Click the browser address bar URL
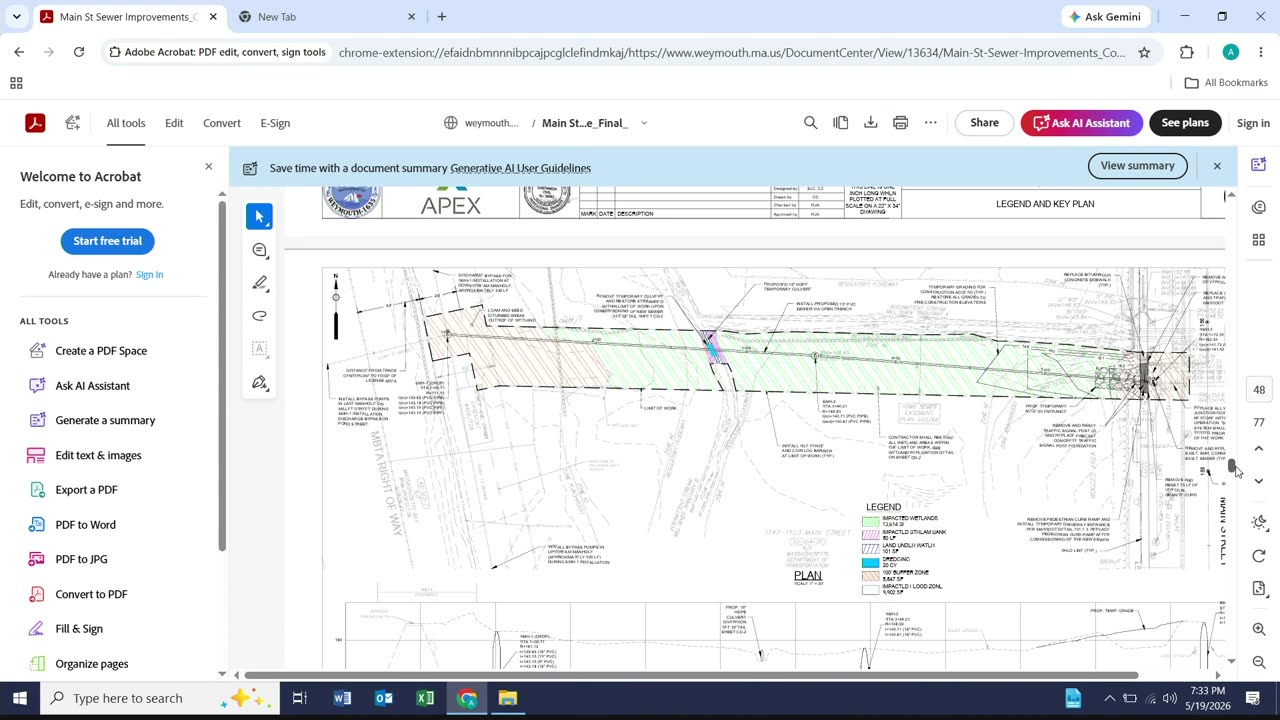This screenshot has width=1280, height=720. [x=731, y=52]
